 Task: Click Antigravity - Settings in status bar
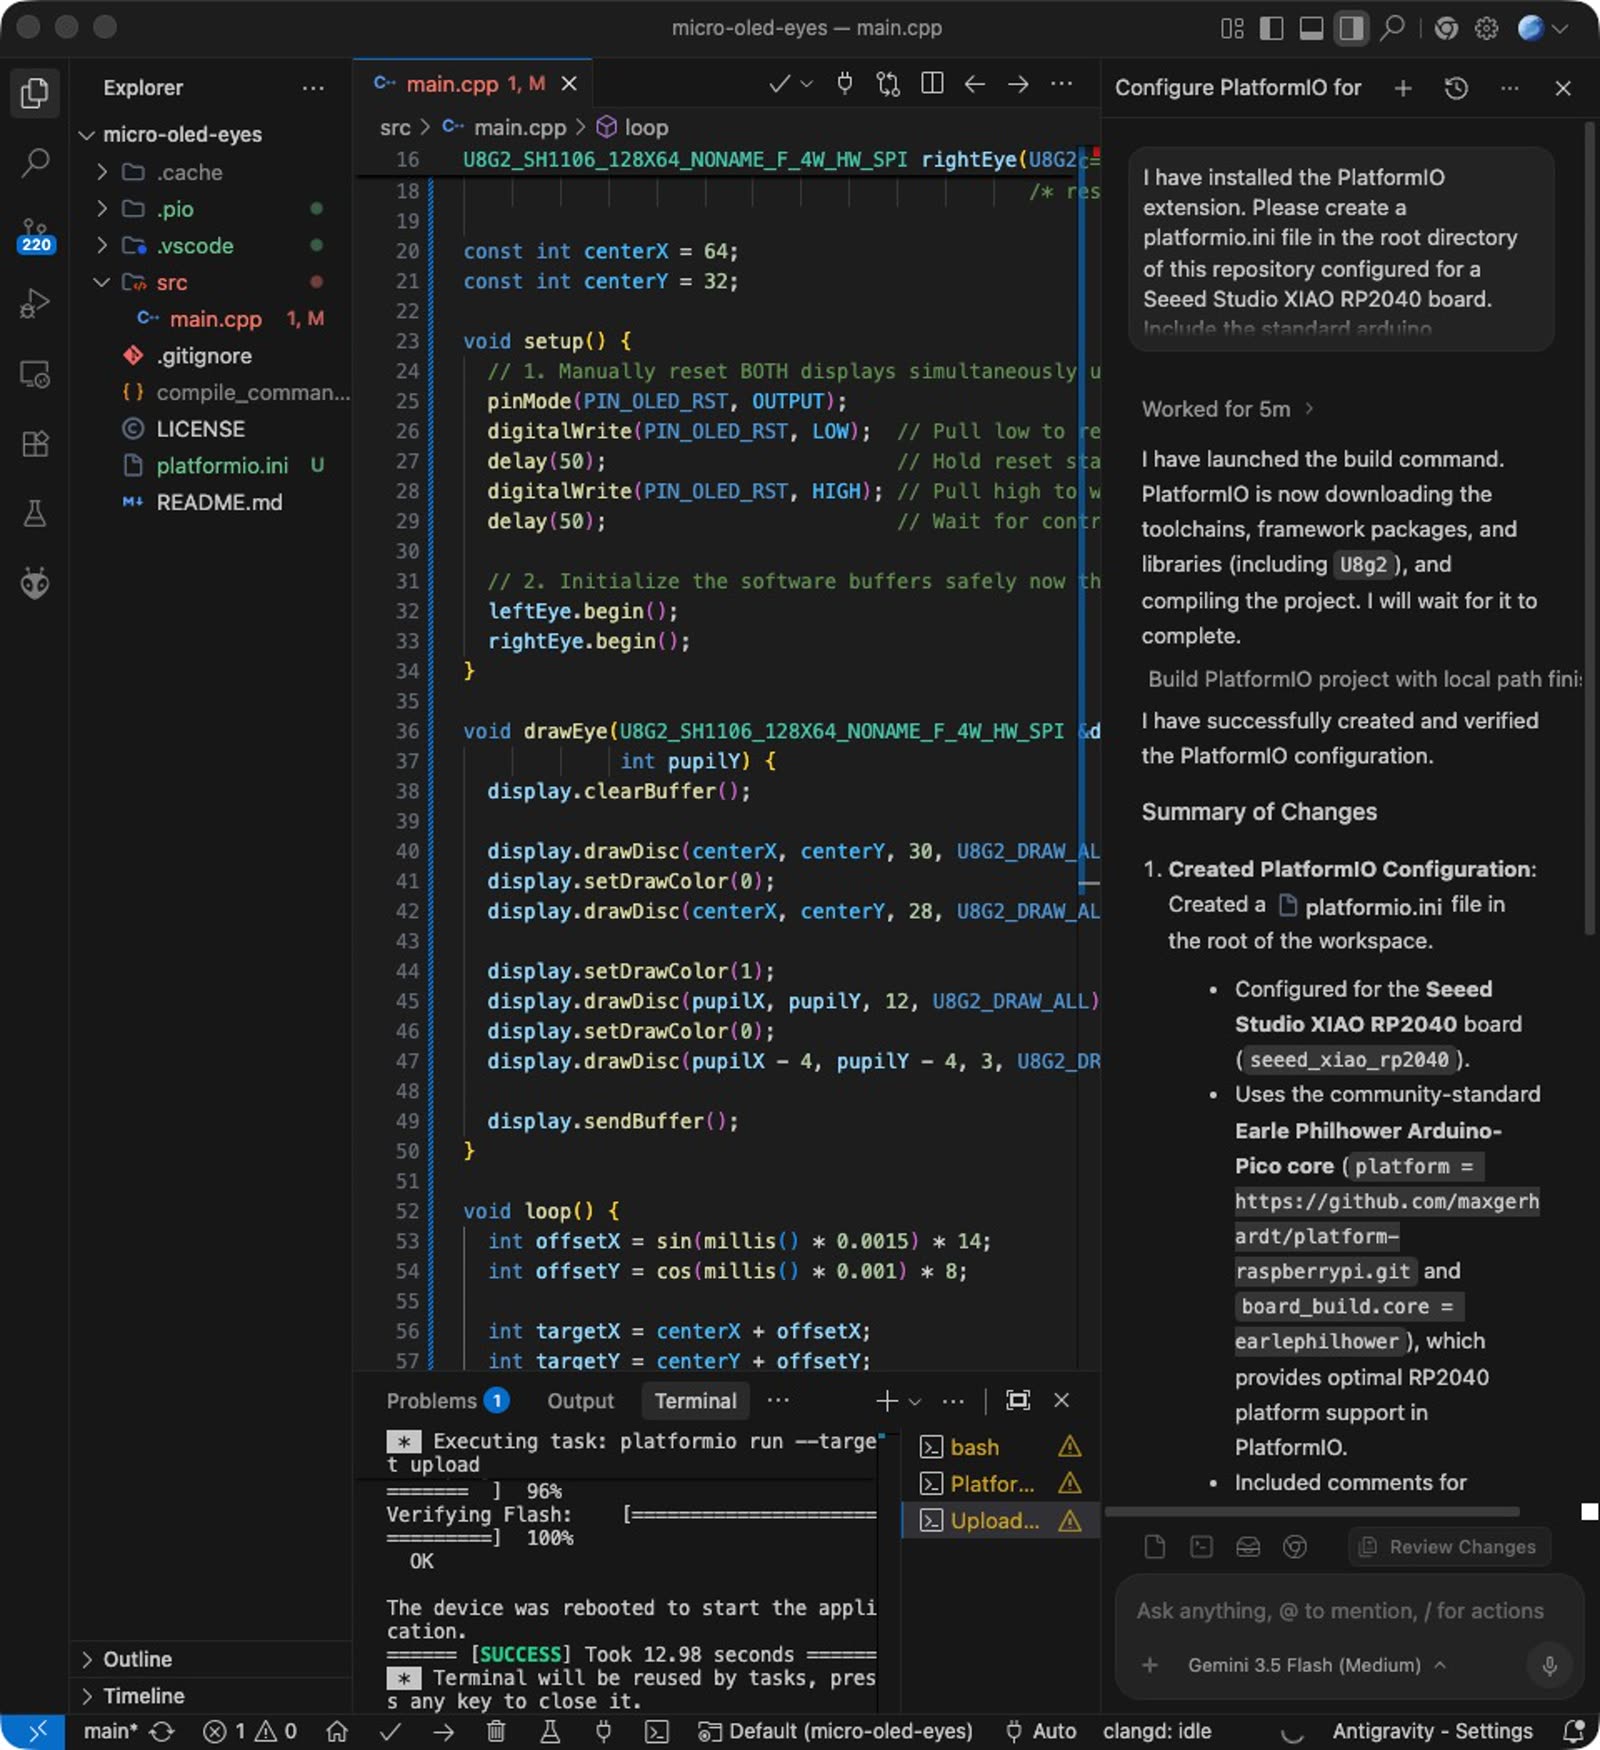click(x=1432, y=1731)
